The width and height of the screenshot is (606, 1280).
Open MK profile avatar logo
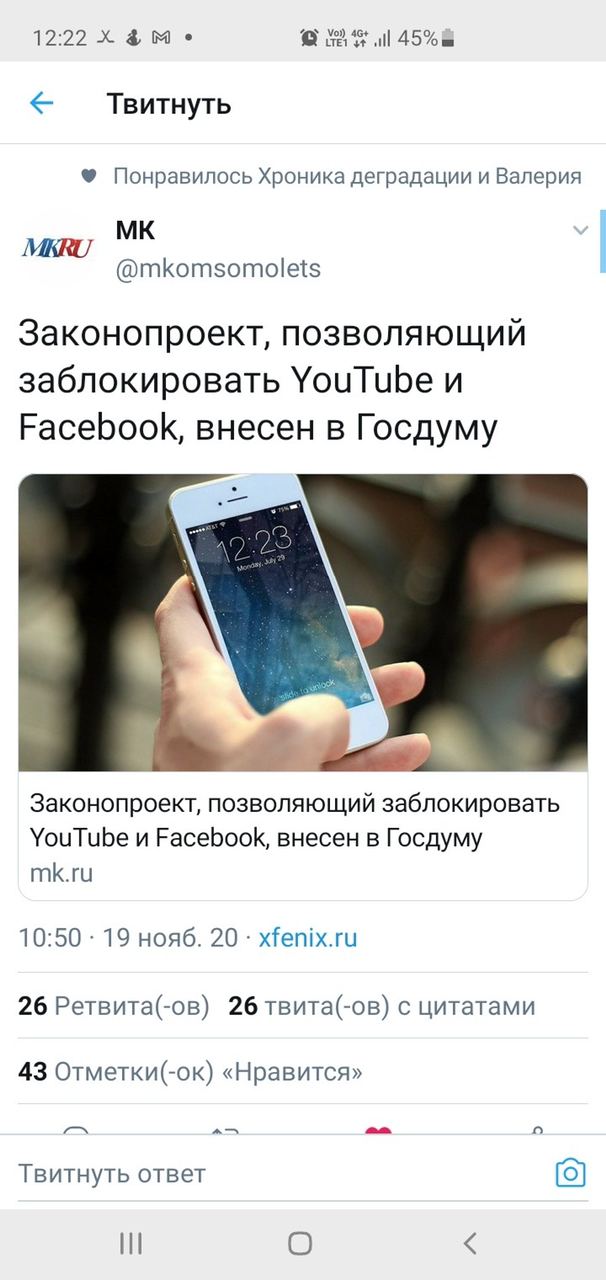pos(56,249)
